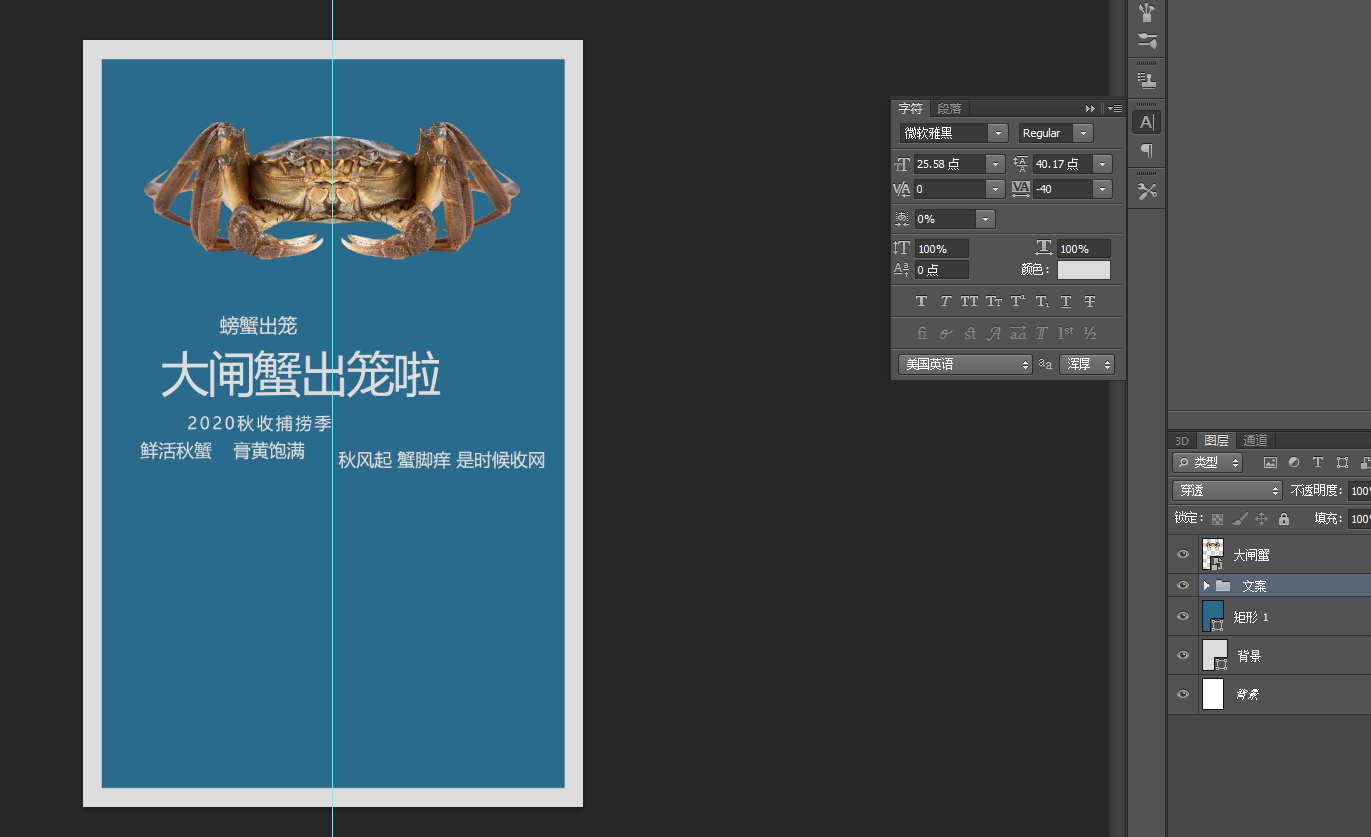Apply Strikethrough text style
Viewport: 1371px width, 837px height.
pyautogui.click(x=1090, y=301)
